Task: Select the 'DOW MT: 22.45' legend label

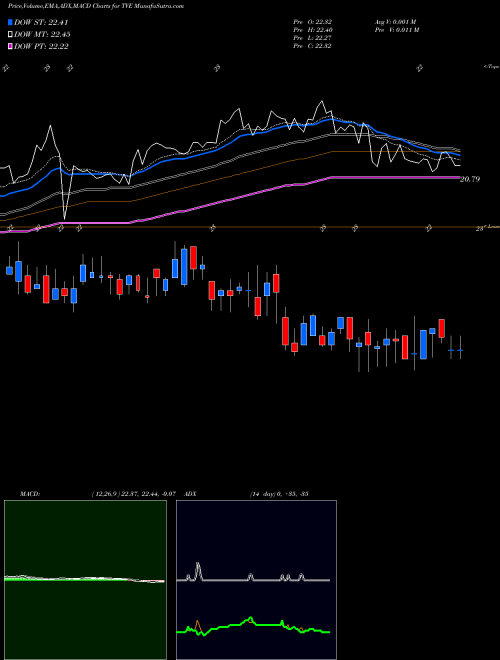Action: click(42, 35)
